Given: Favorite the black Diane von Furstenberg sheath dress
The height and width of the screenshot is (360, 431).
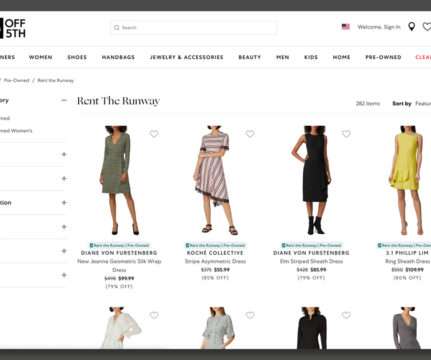Looking at the screenshot, I should (x=346, y=134).
